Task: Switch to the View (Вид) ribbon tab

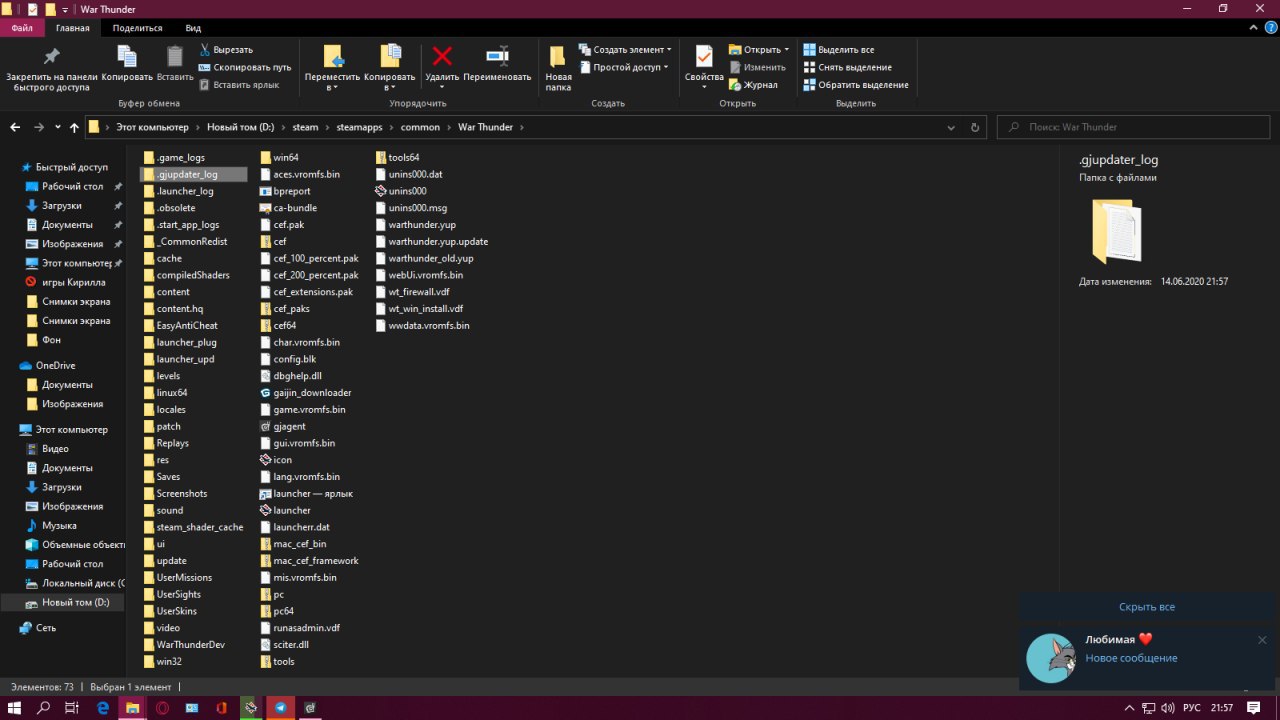Action: tap(193, 28)
